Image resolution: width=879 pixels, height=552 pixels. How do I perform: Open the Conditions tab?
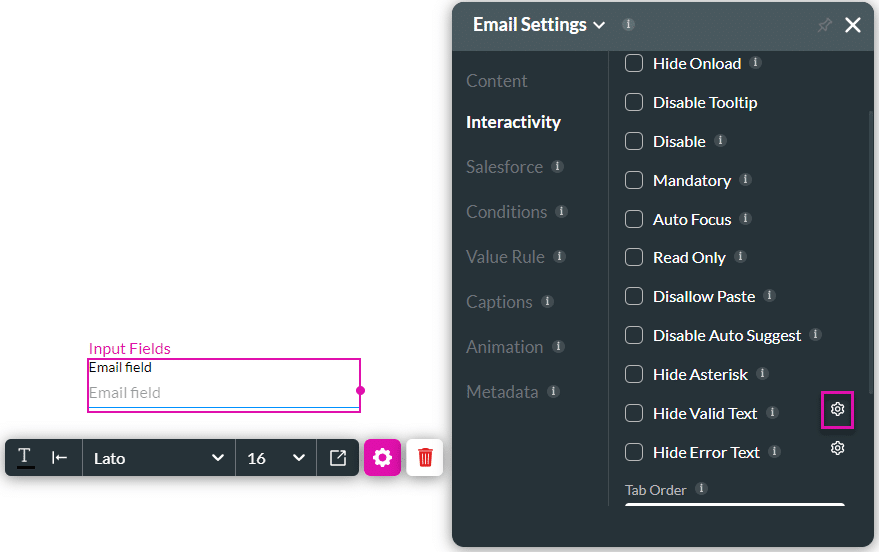click(506, 212)
